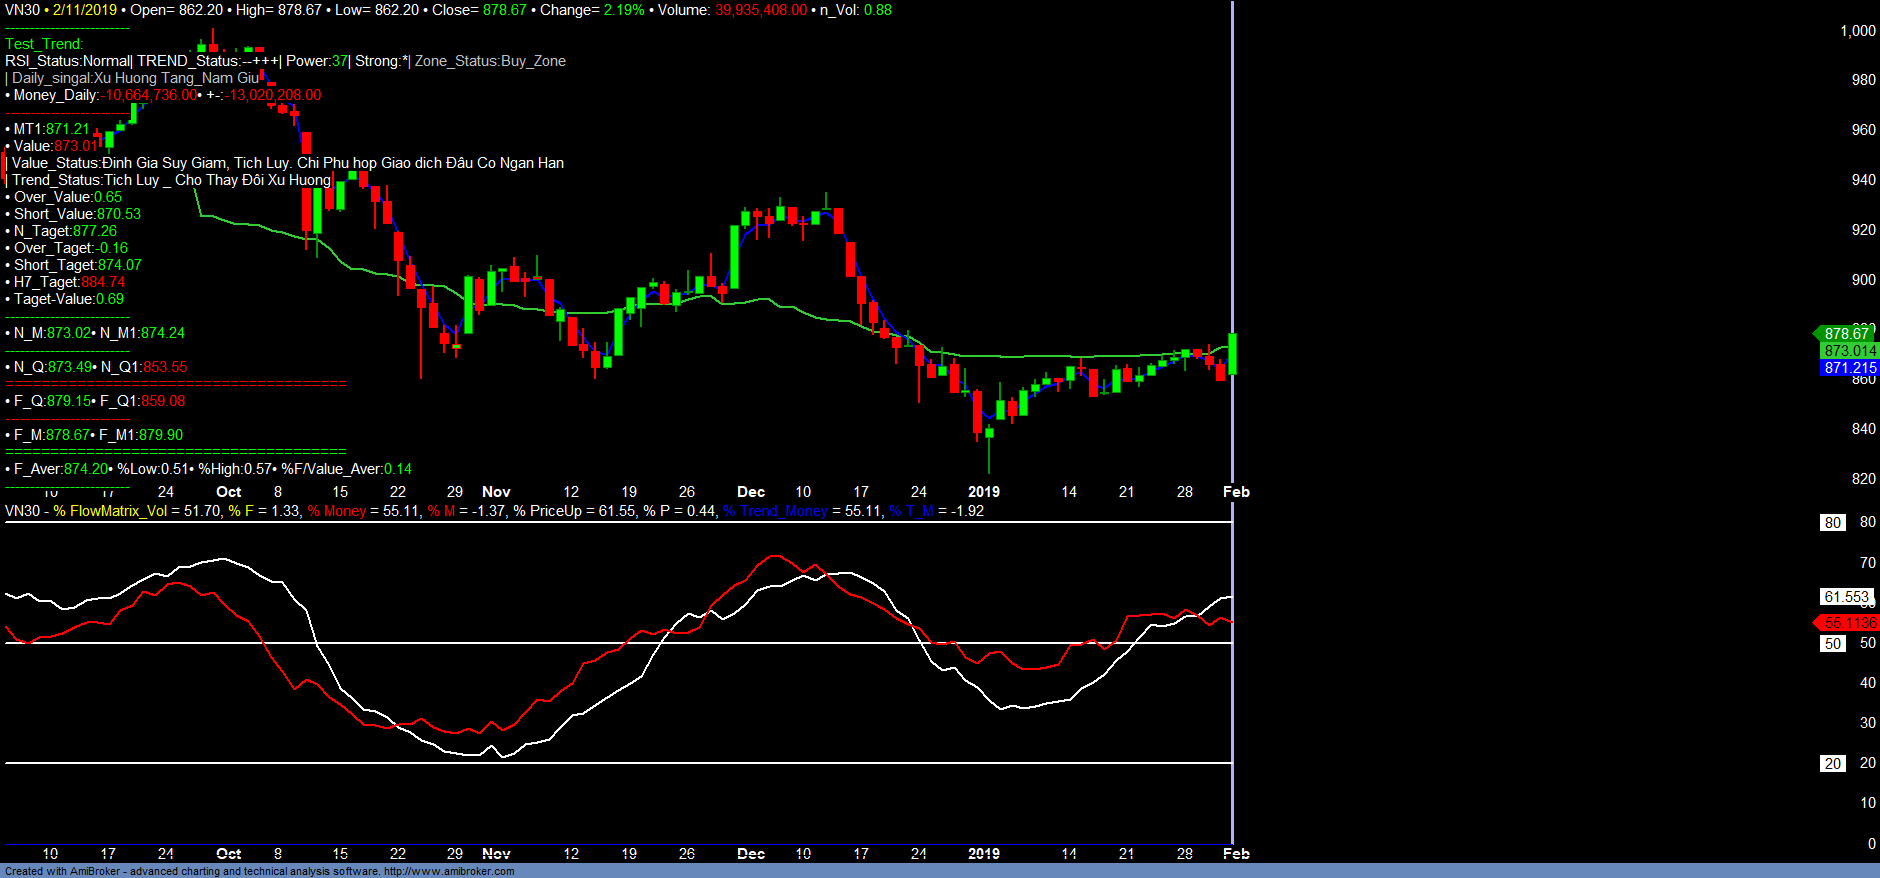Select the 1,000 price axis label
Viewport: 1880px width, 878px height.
(x=1857, y=31)
